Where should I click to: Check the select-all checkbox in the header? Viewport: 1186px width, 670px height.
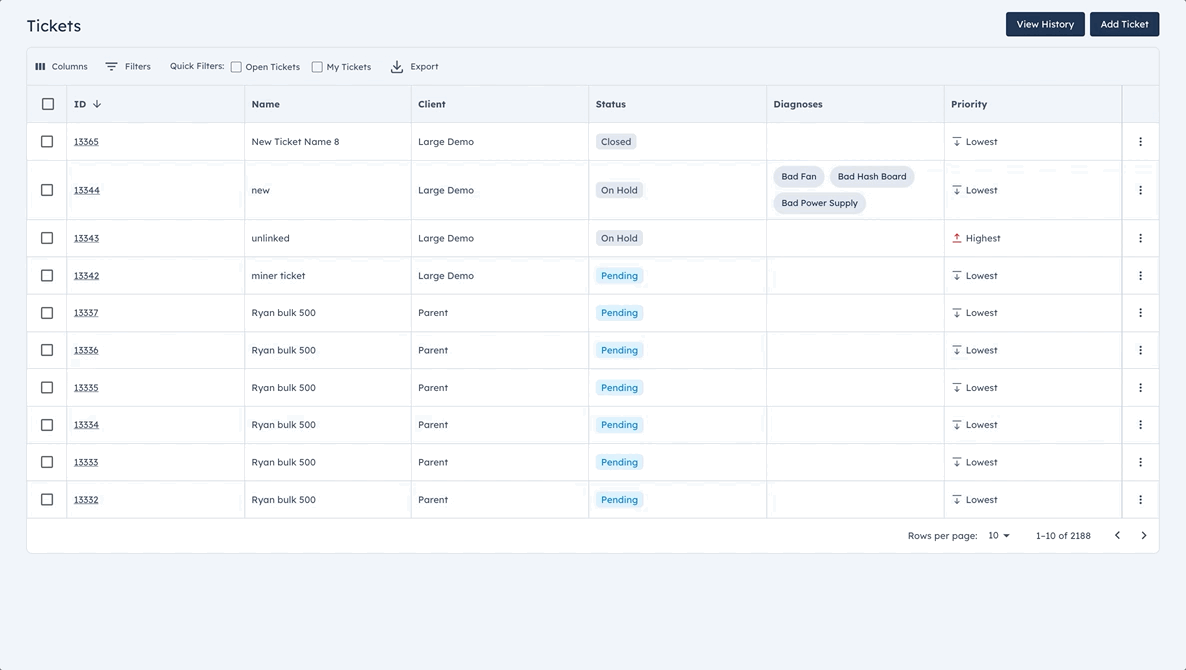47,103
